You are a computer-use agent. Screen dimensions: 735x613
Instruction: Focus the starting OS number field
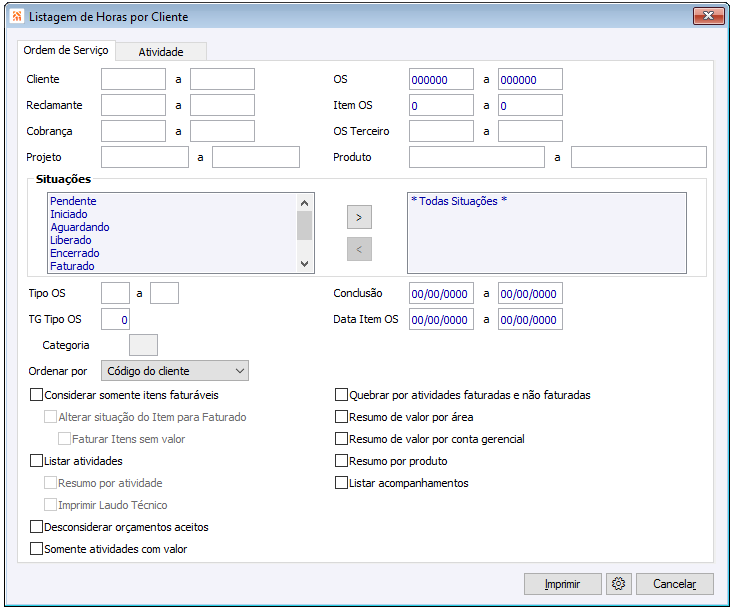pos(441,79)
